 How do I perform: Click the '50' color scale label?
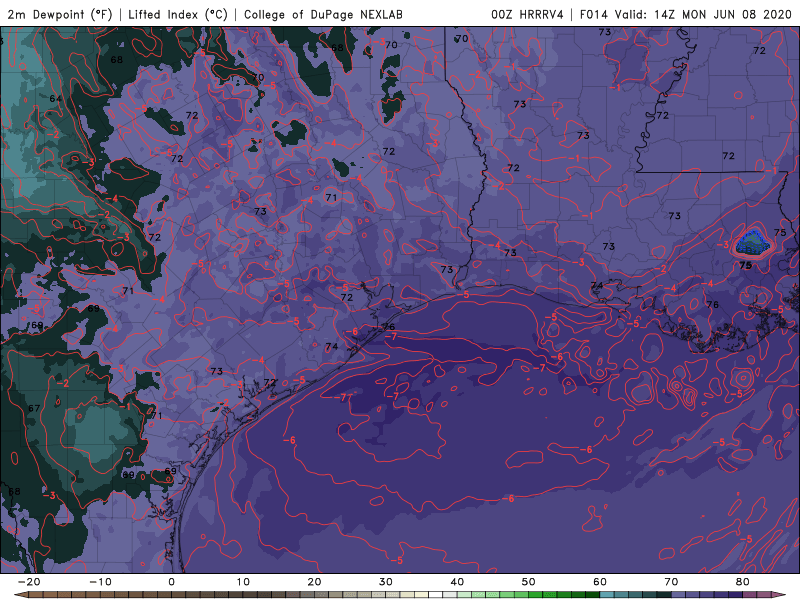click(x=529, y=582)
